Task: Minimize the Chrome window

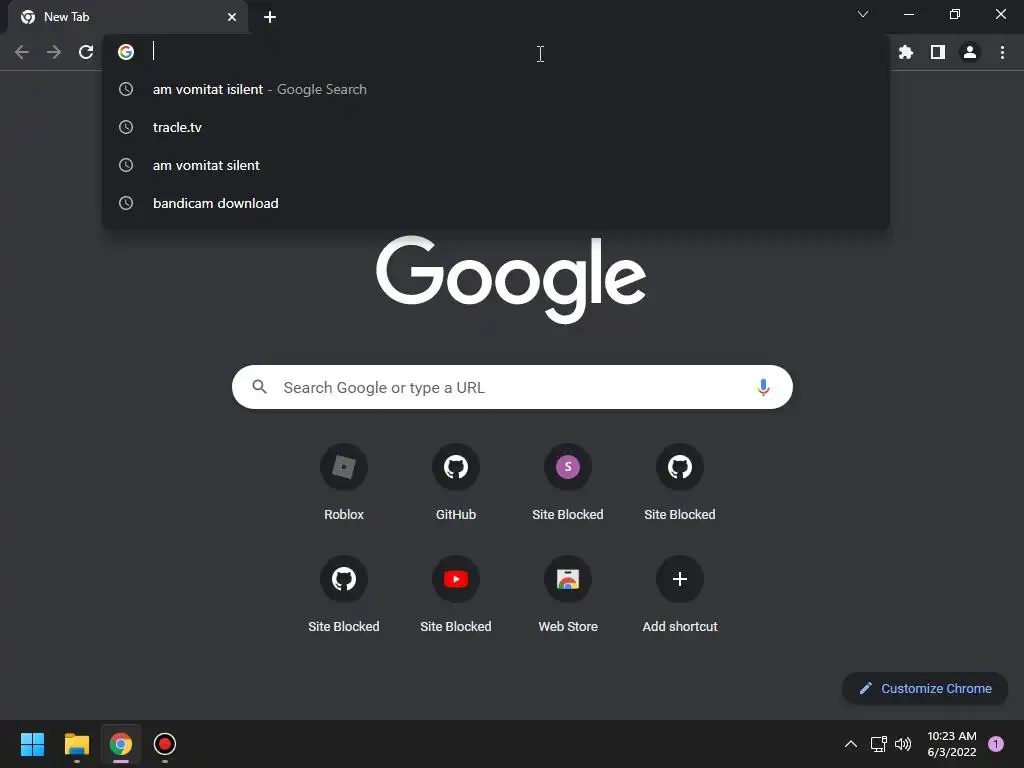Action: click(x=909, y=14)
